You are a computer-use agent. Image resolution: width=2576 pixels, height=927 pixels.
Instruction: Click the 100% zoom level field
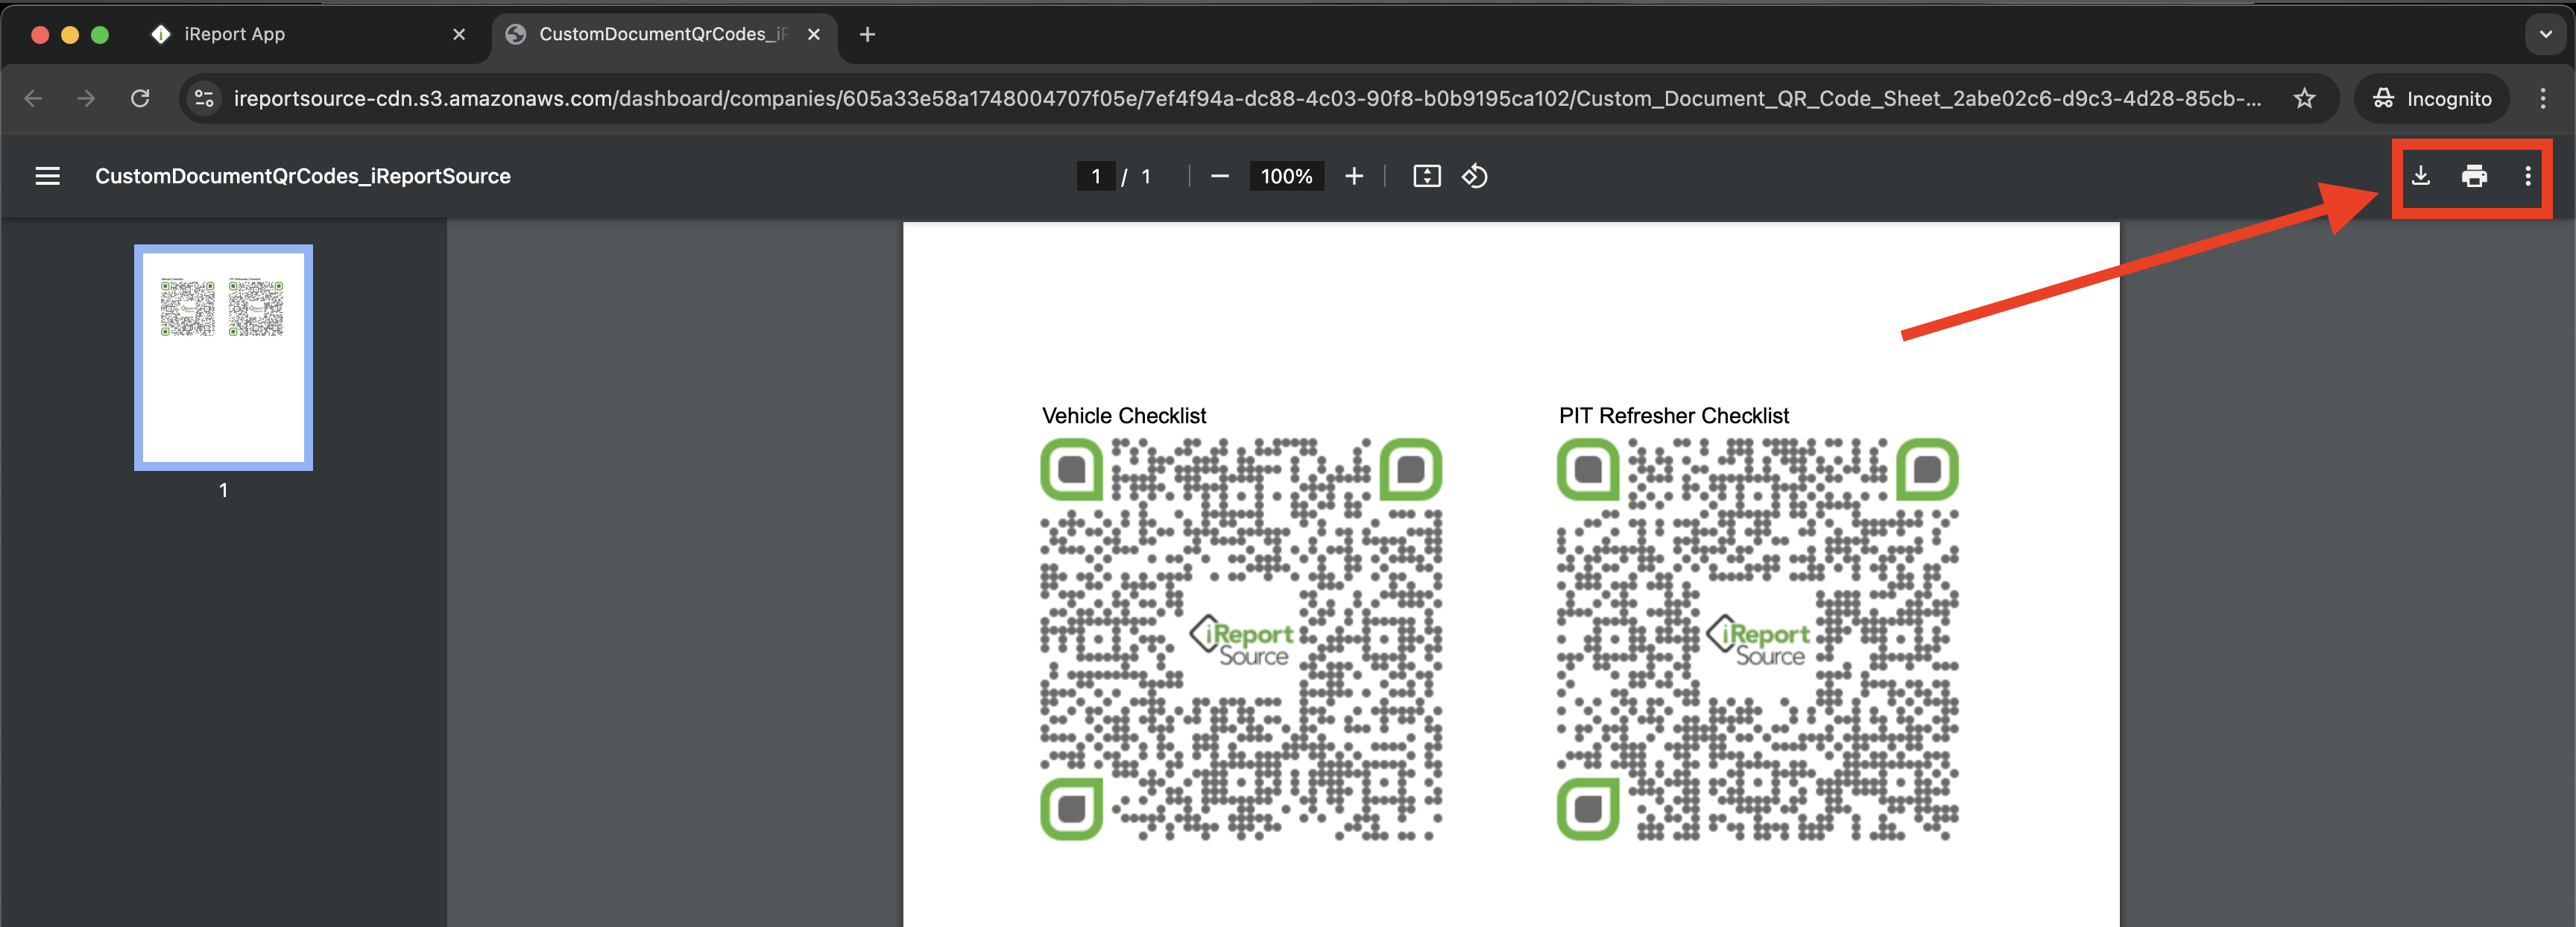[x=1286, y=176]
